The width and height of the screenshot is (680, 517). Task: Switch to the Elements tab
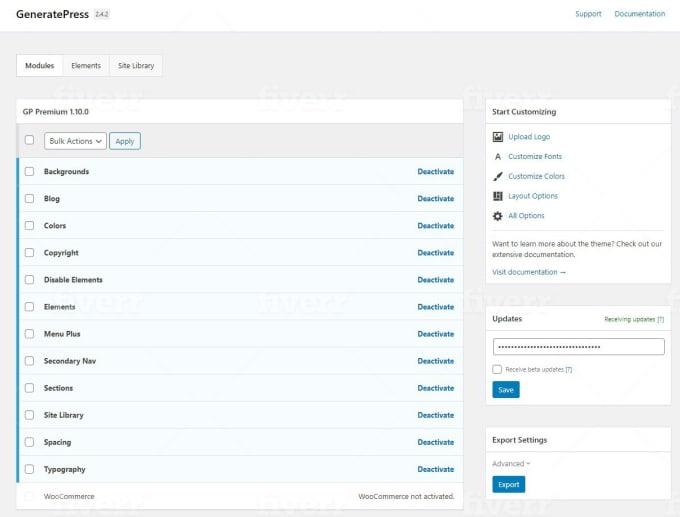pyautogui.click(x=86, y=66)
